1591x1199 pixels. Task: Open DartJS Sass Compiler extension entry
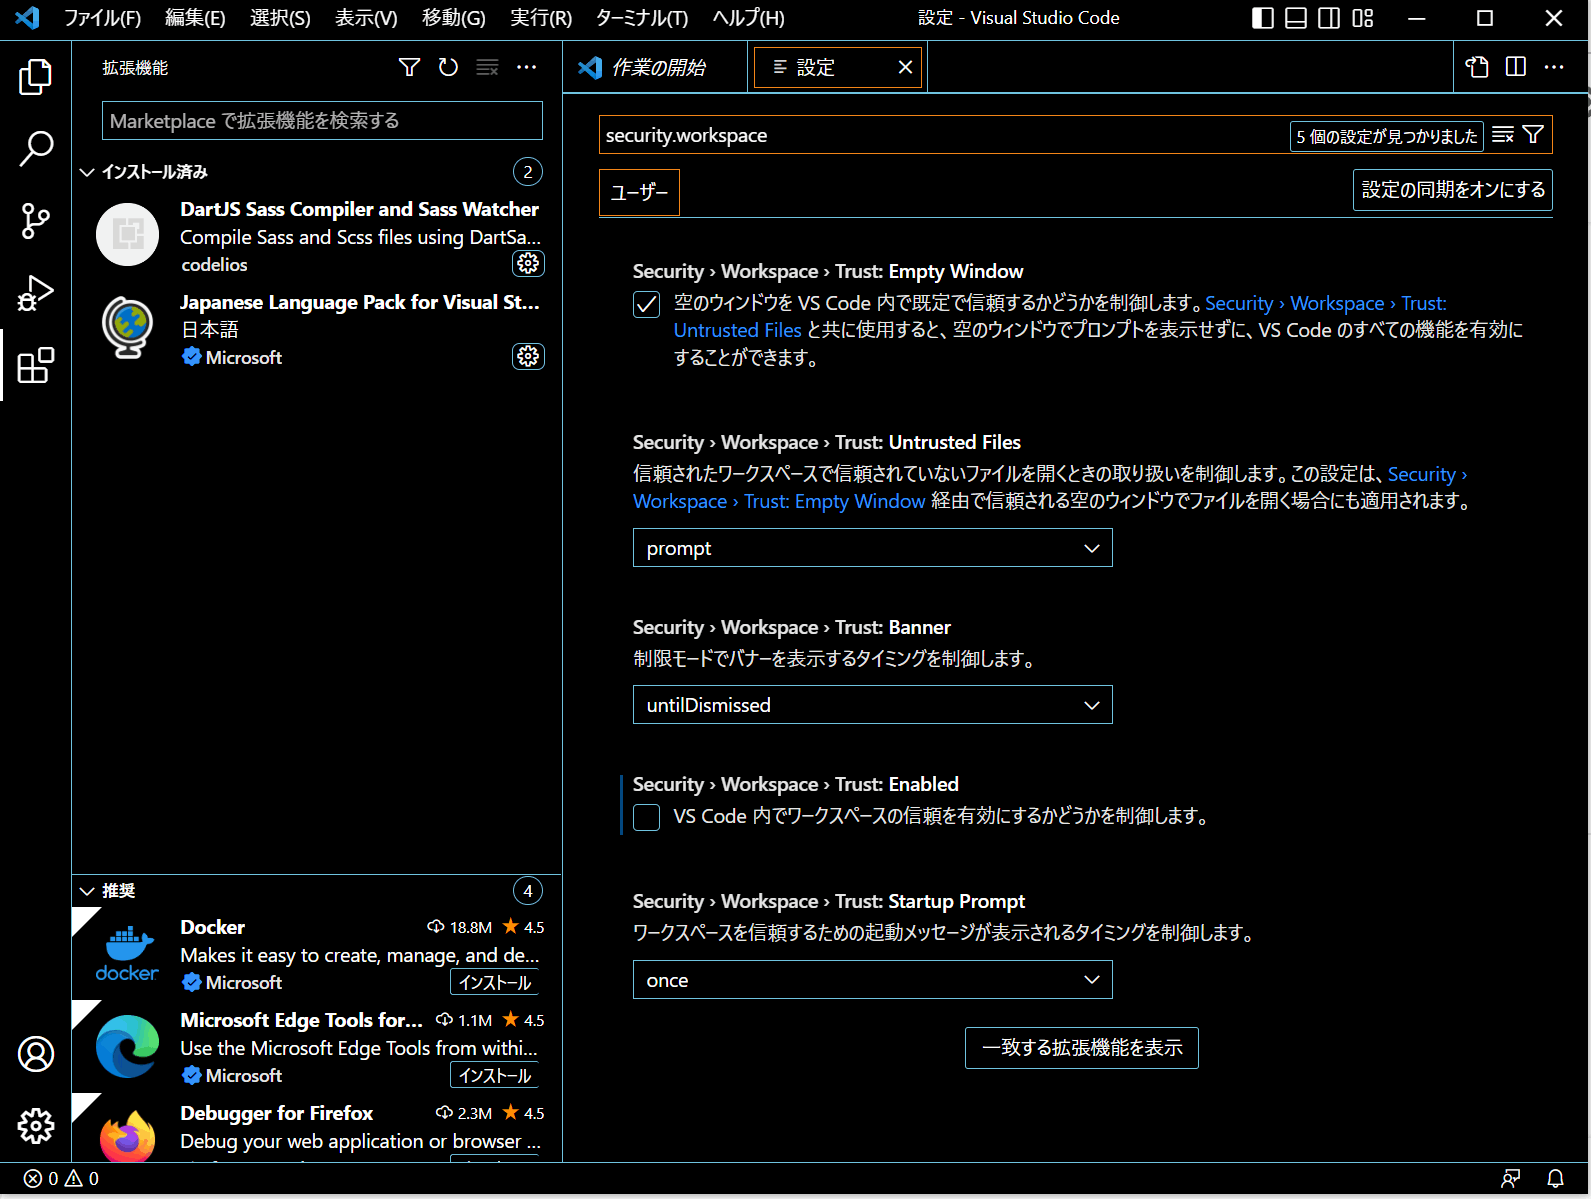(x=317, y=236)
